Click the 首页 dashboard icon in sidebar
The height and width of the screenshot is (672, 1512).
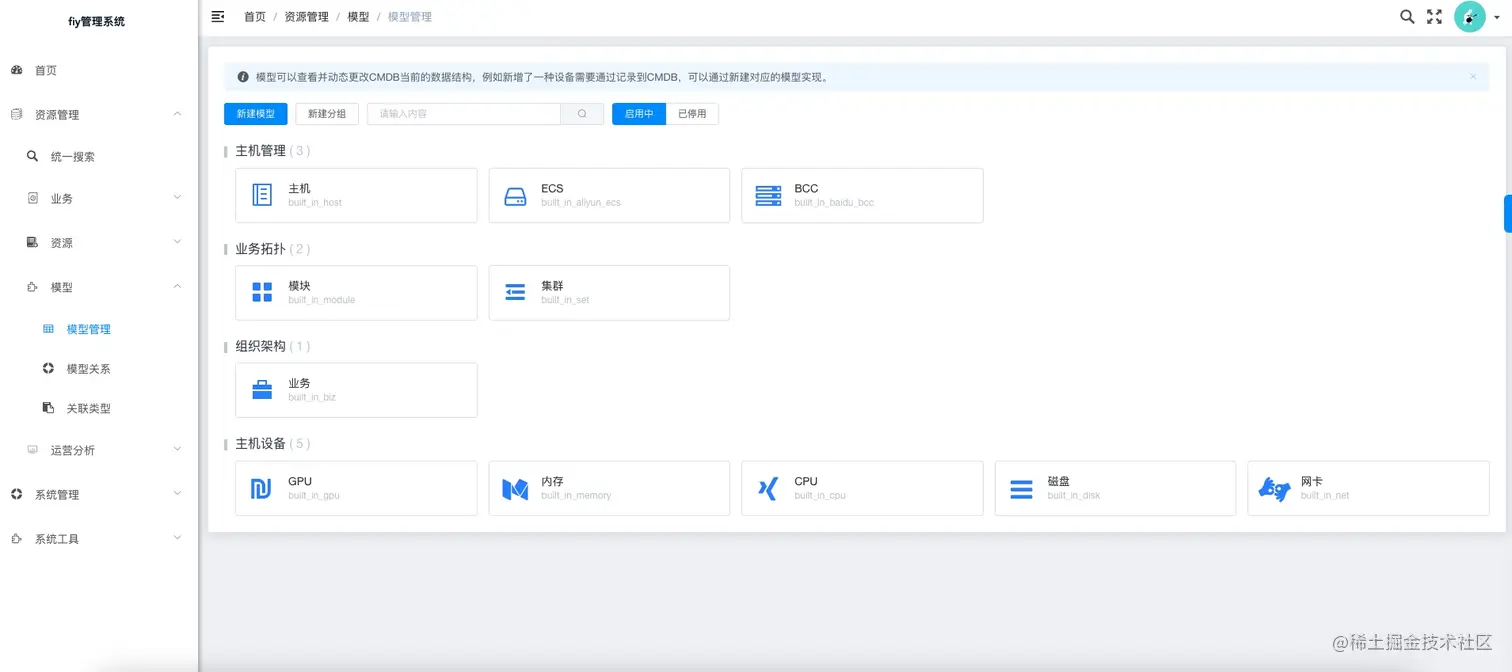pyautogui.click(x=17, y=71)
